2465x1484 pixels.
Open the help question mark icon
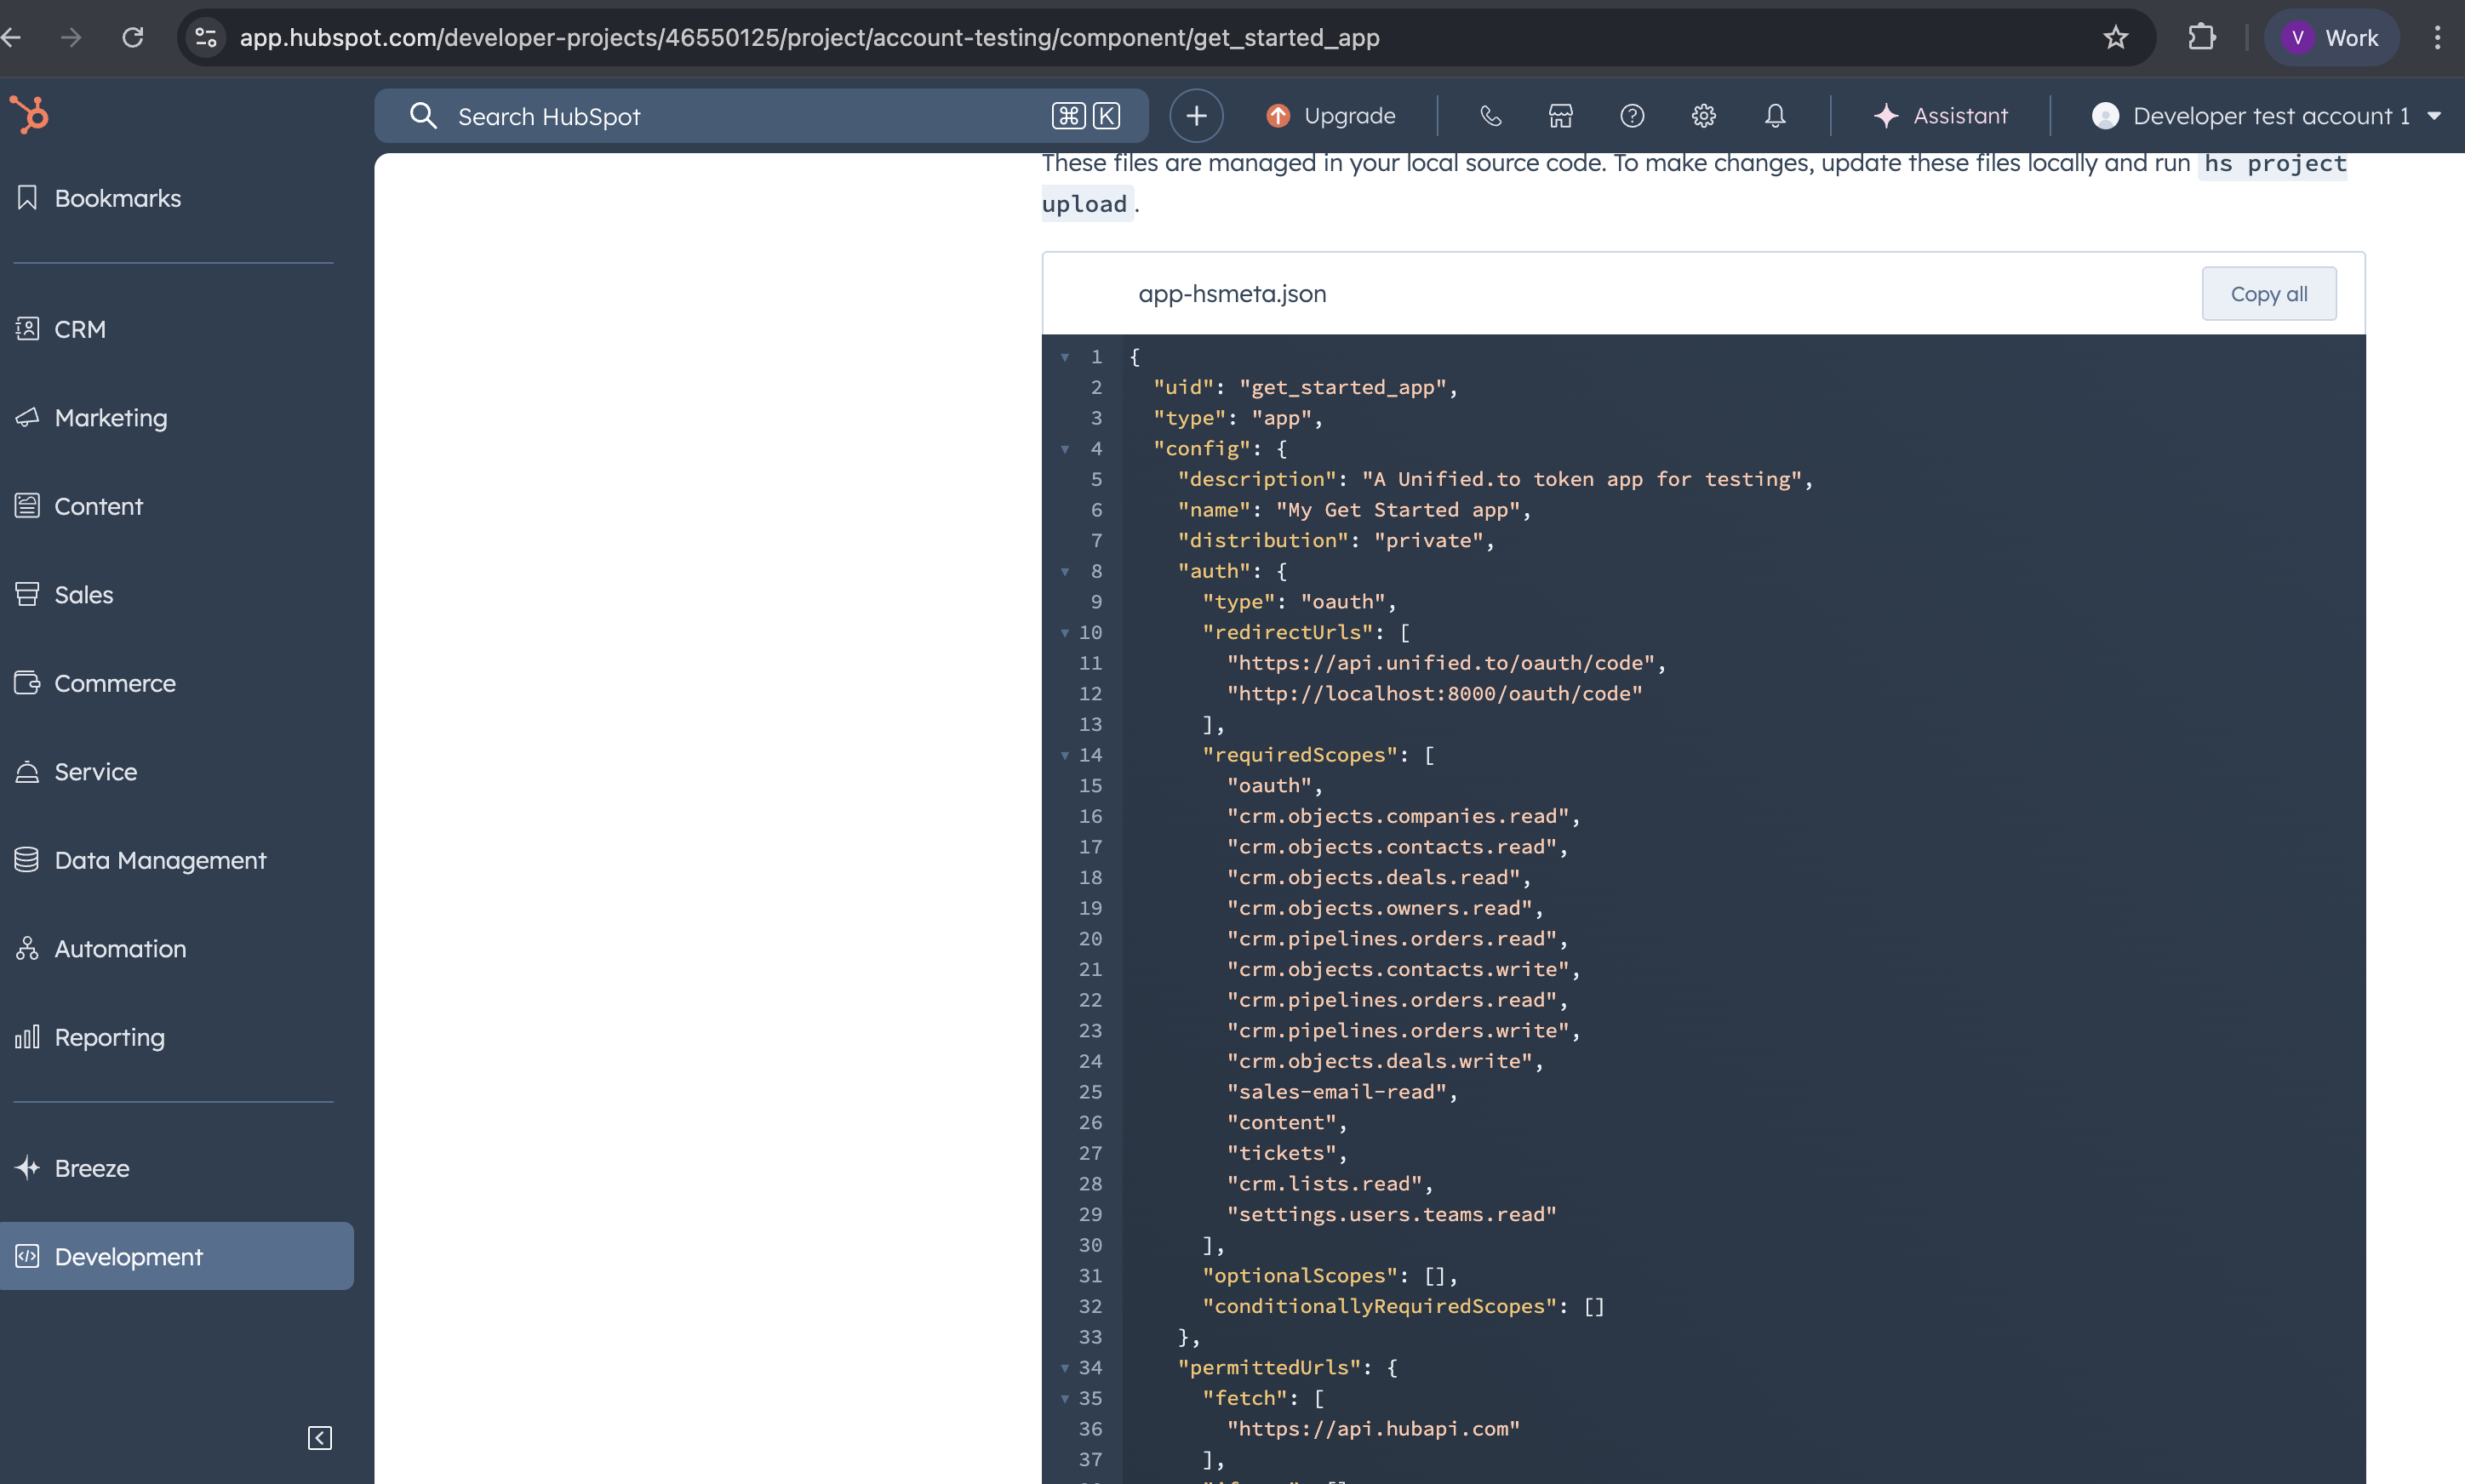[1632, 116]
